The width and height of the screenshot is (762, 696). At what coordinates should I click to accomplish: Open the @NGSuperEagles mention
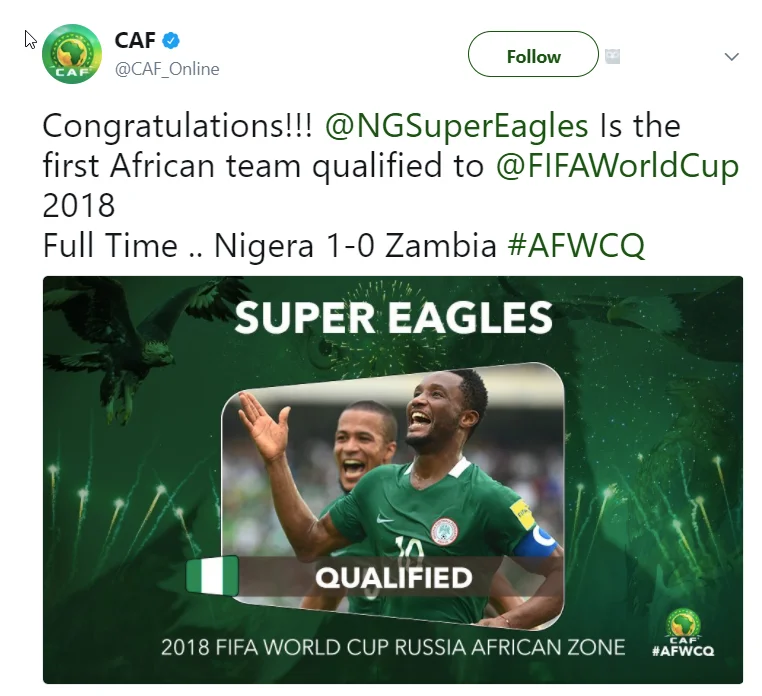click(455, 126)
